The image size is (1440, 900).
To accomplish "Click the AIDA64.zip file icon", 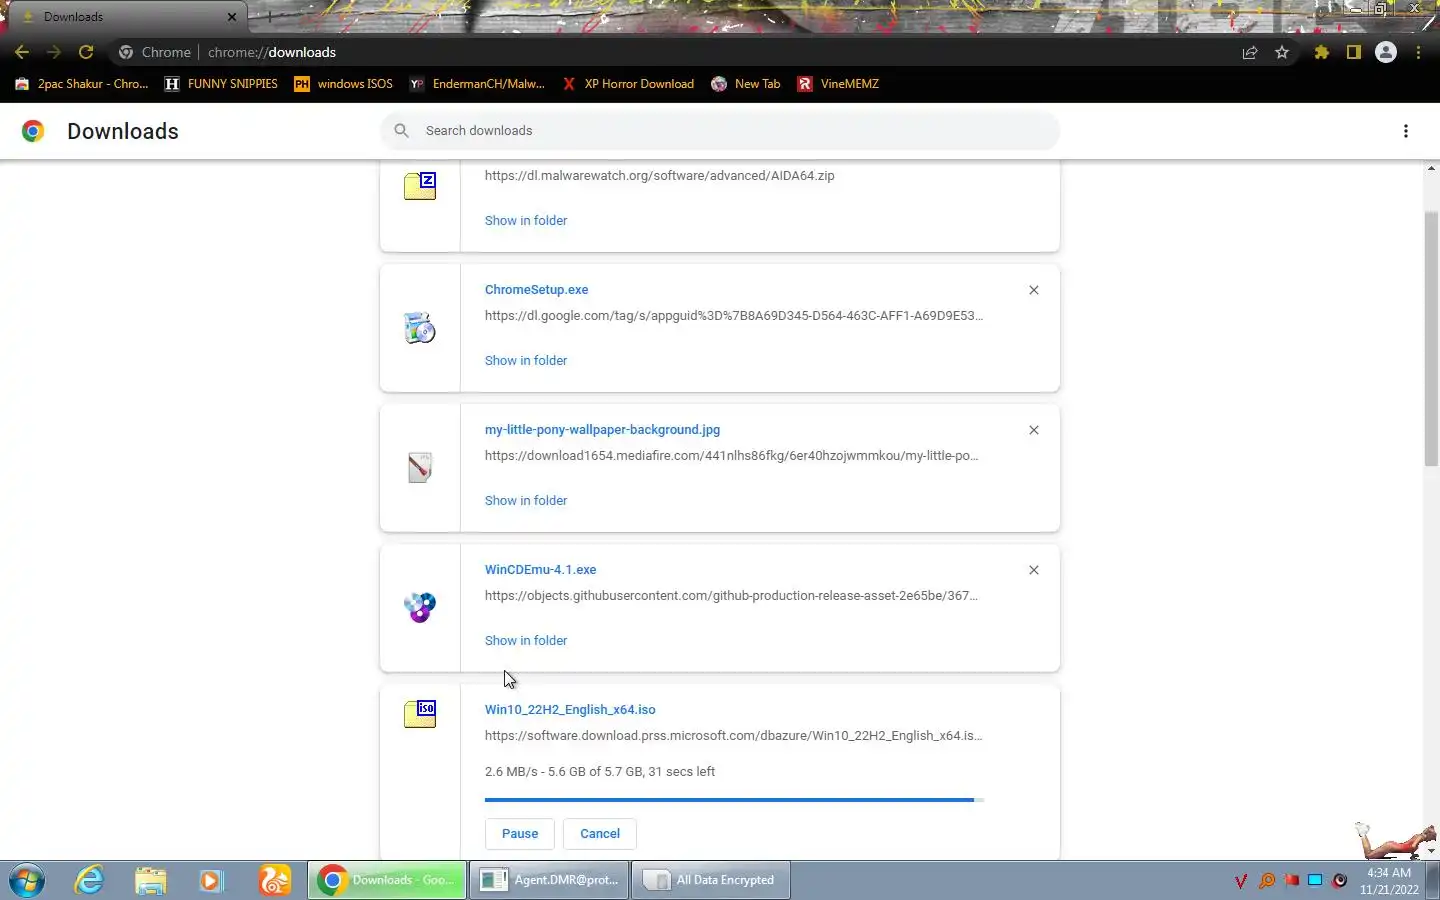I will pyautogui.click(x=420, y=186).
